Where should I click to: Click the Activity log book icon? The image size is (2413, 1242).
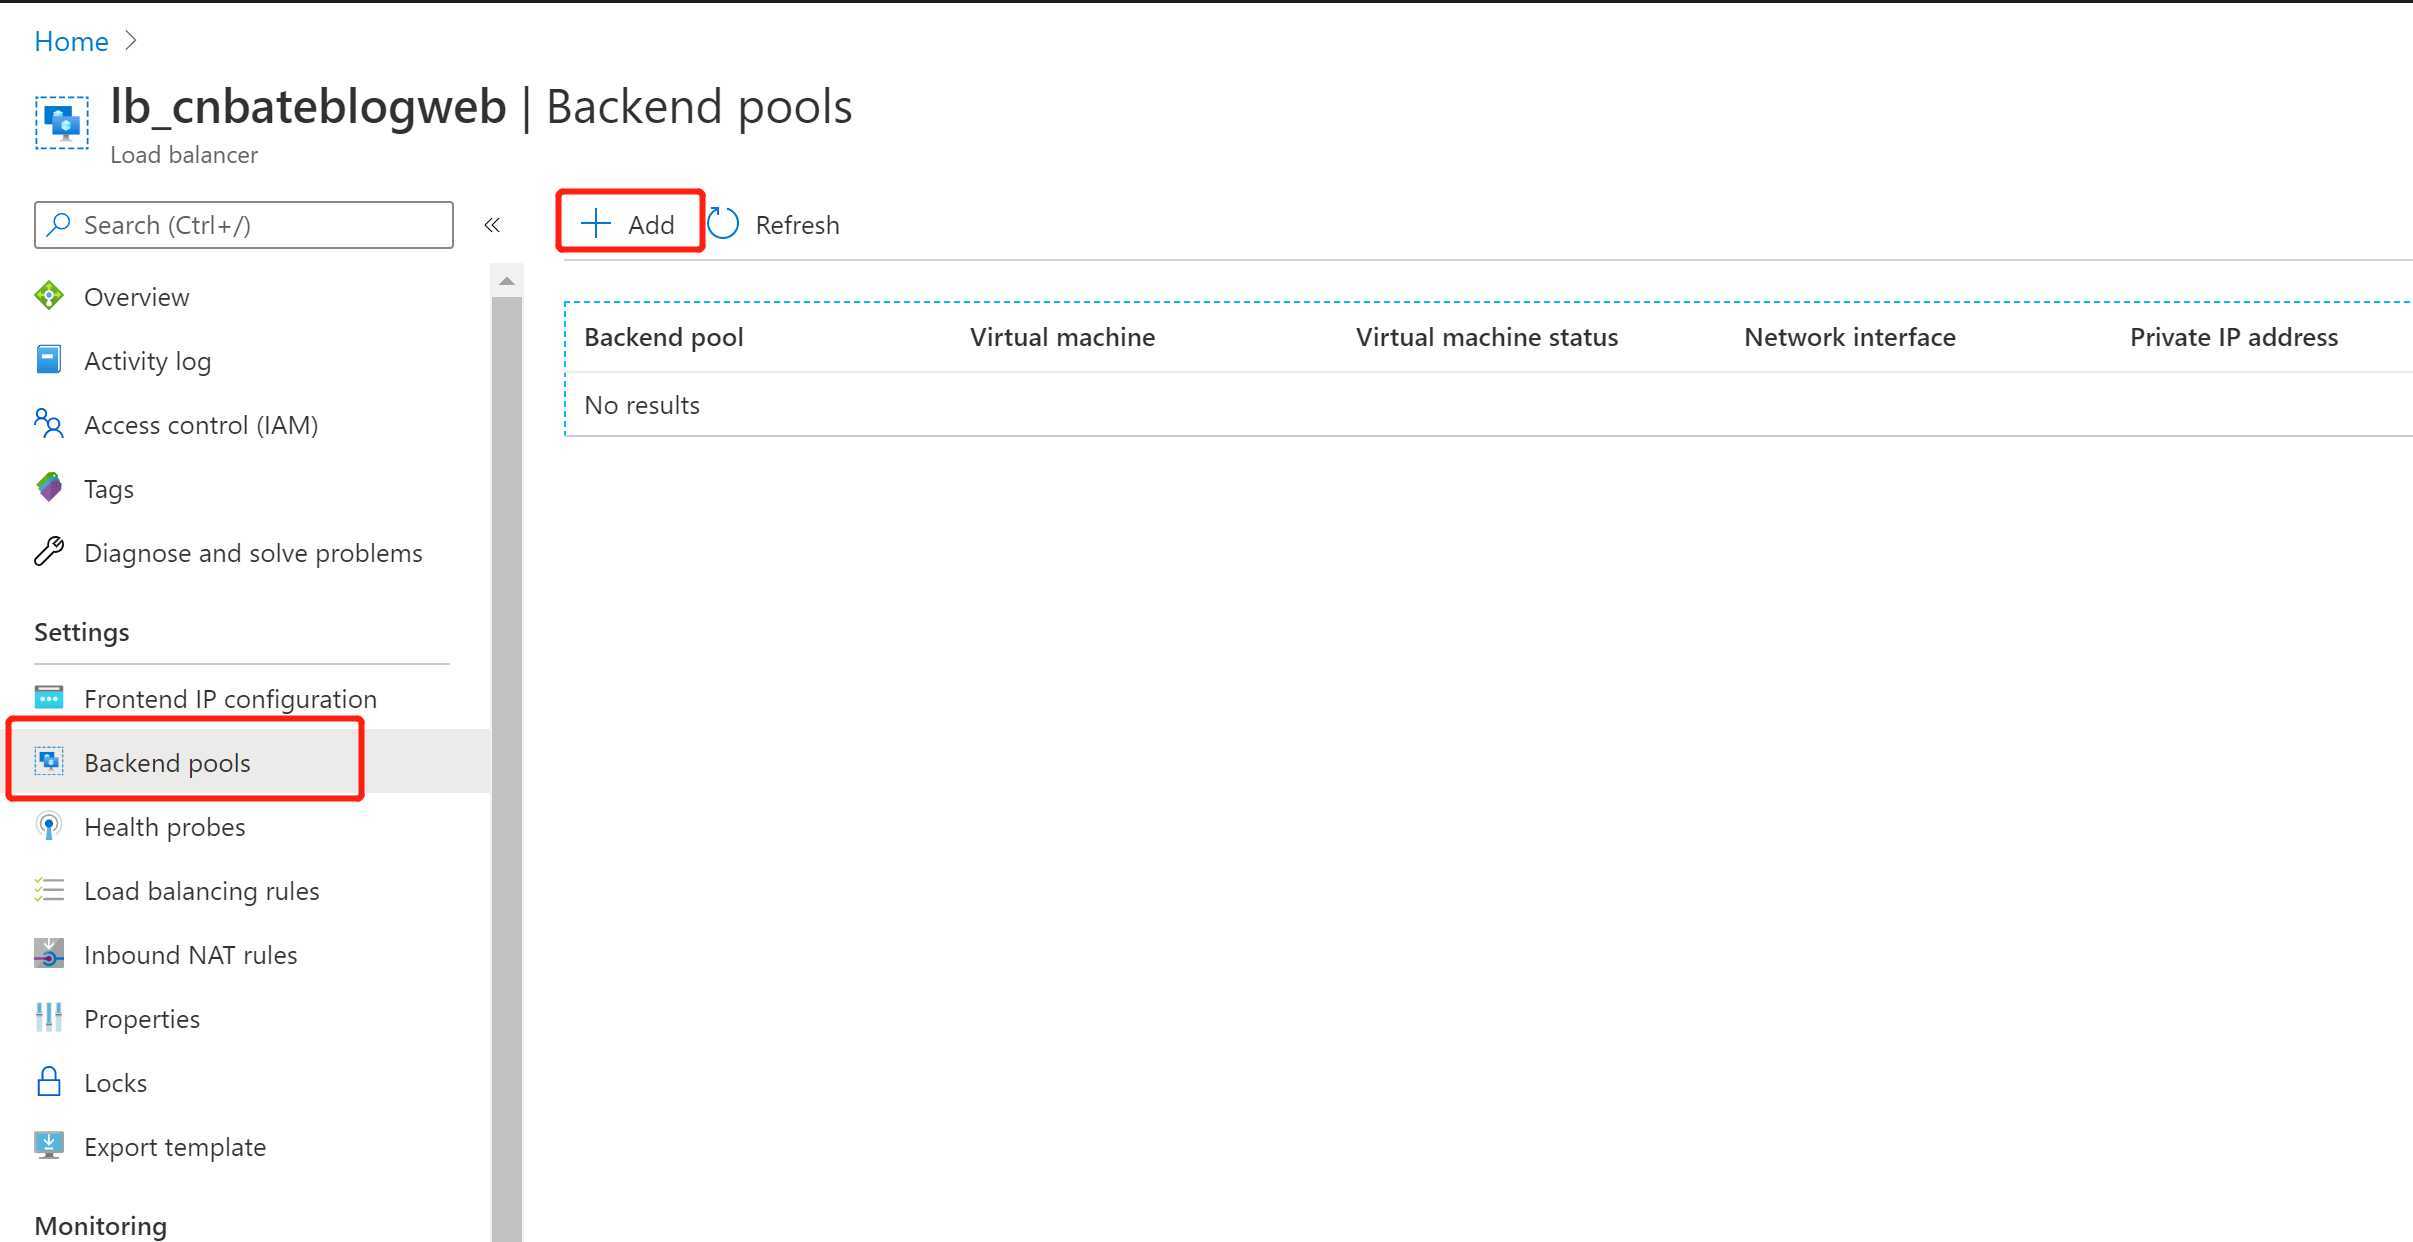[x=49, y=359]
